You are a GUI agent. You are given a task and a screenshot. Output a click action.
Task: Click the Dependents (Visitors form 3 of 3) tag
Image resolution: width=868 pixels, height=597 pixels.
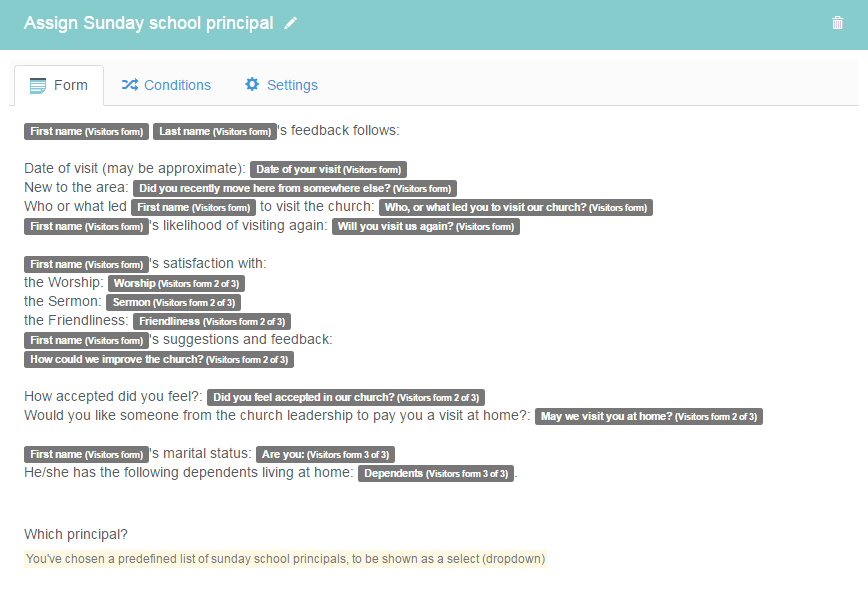pyautogui.click(x=436, y=474)
